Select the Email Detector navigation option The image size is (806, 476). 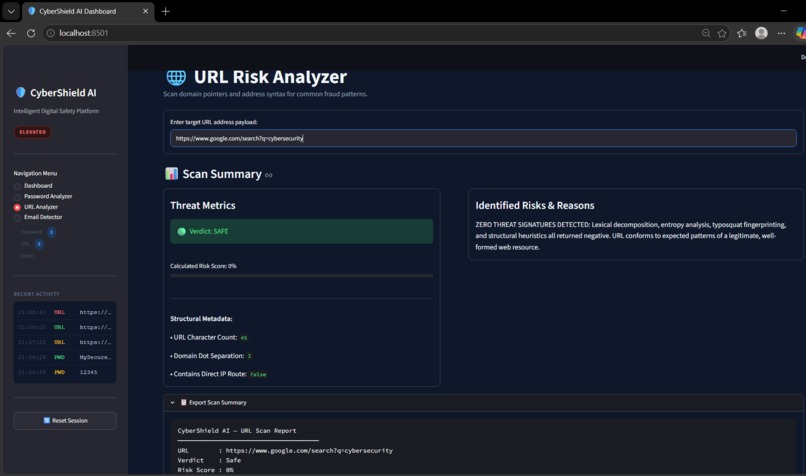point(38,217)
